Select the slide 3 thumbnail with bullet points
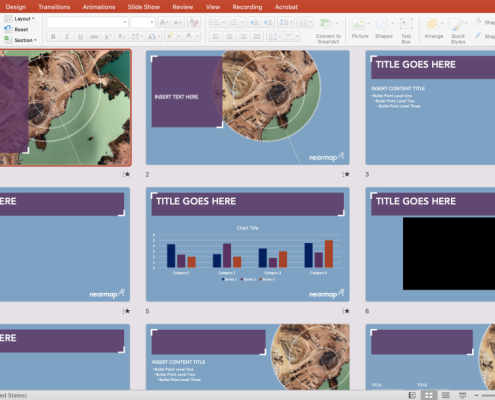The image size is (495, 400). 430,108
